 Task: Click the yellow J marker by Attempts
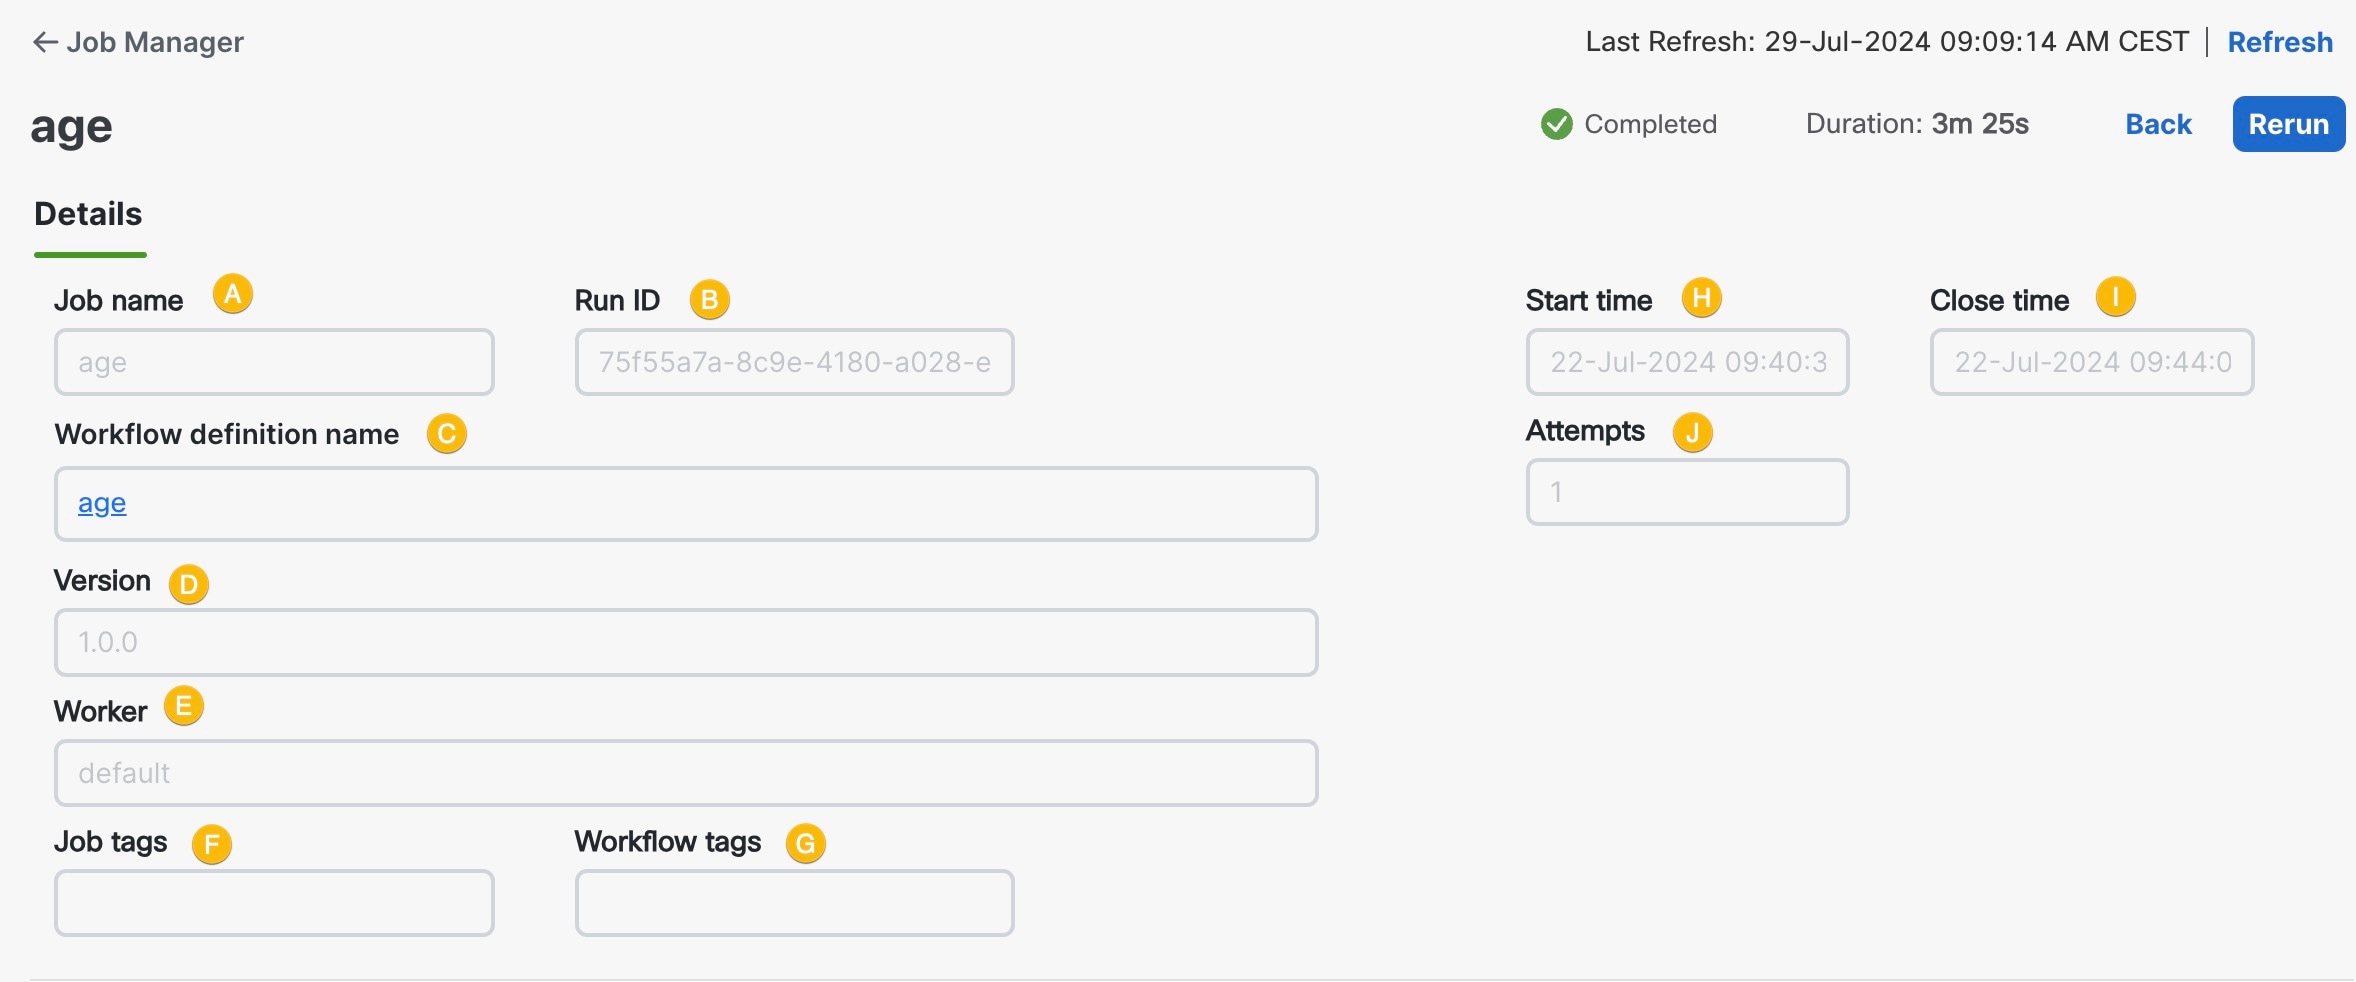1693,433
